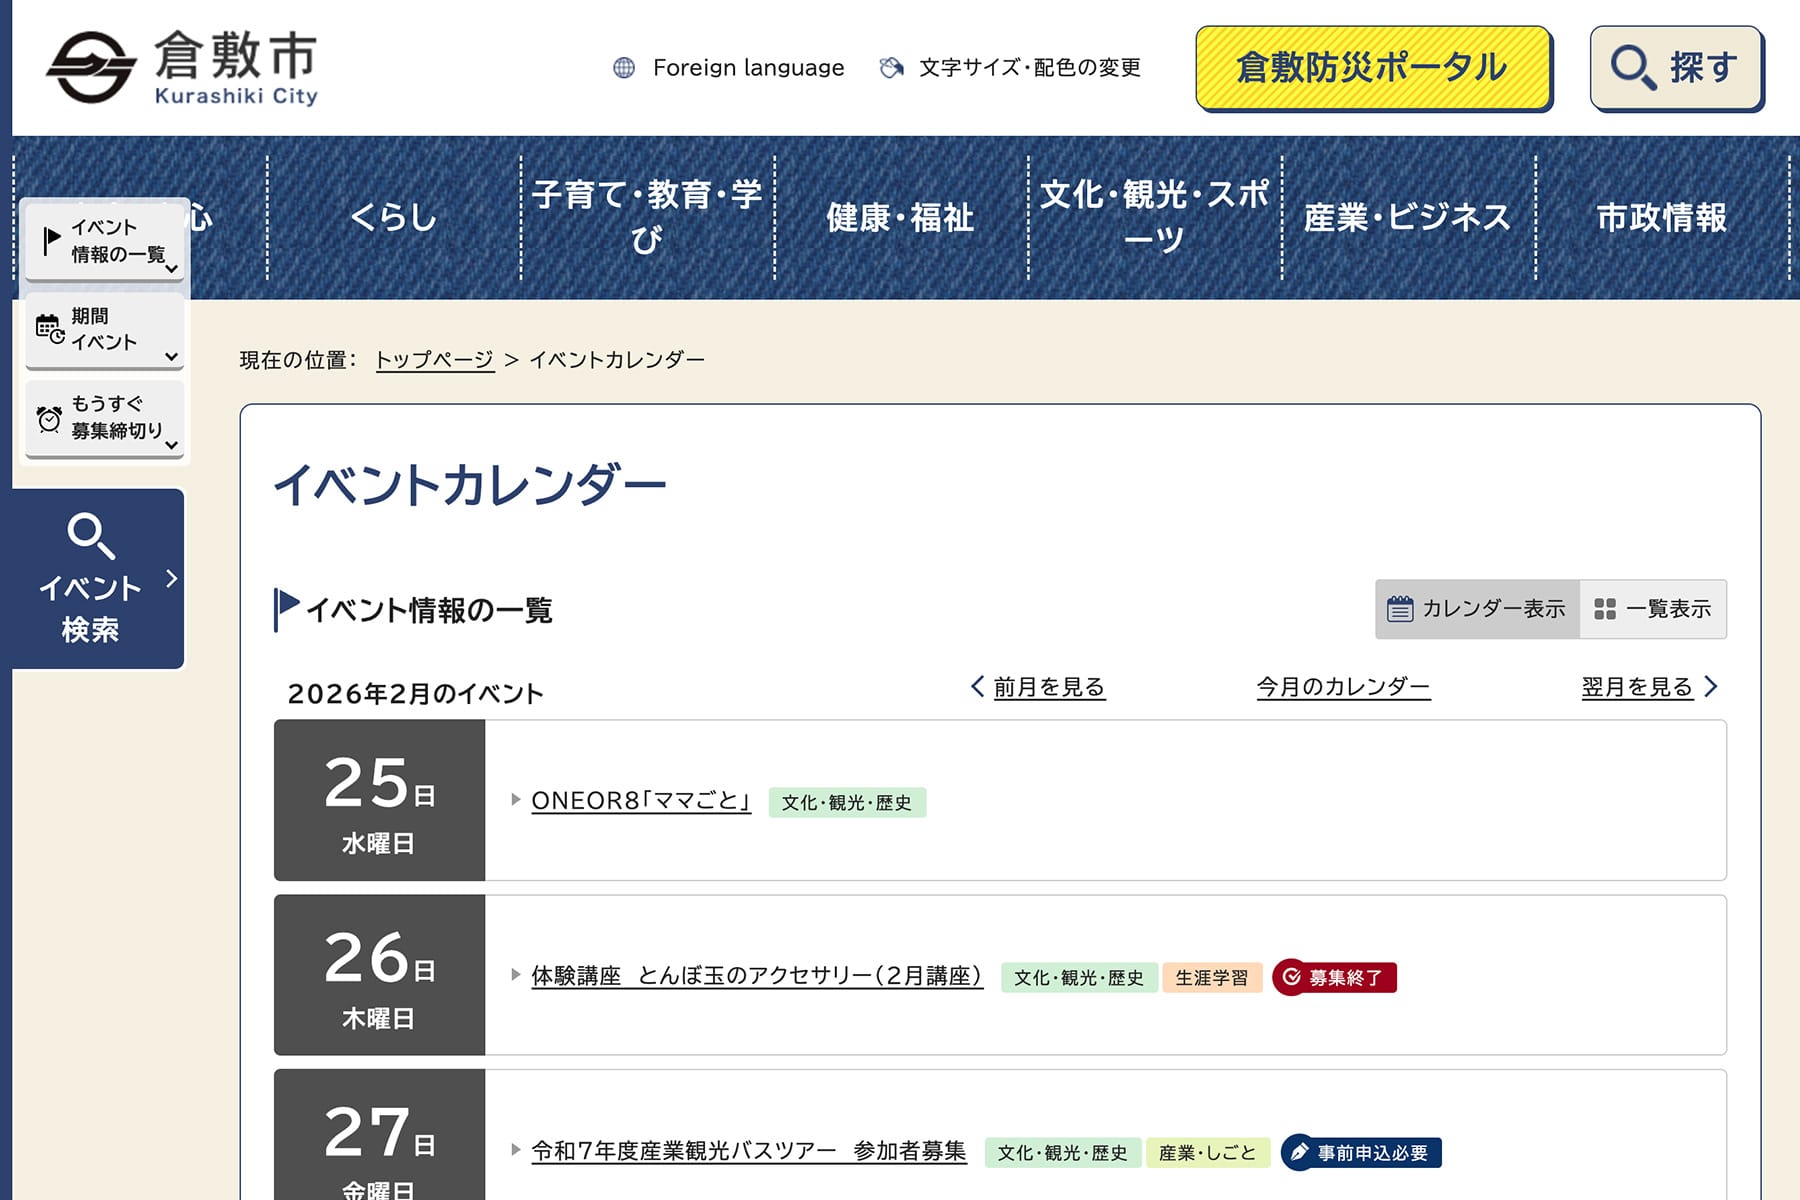Open the くらし navigation menu
1800x1200 pixels.
pos(394,217)
